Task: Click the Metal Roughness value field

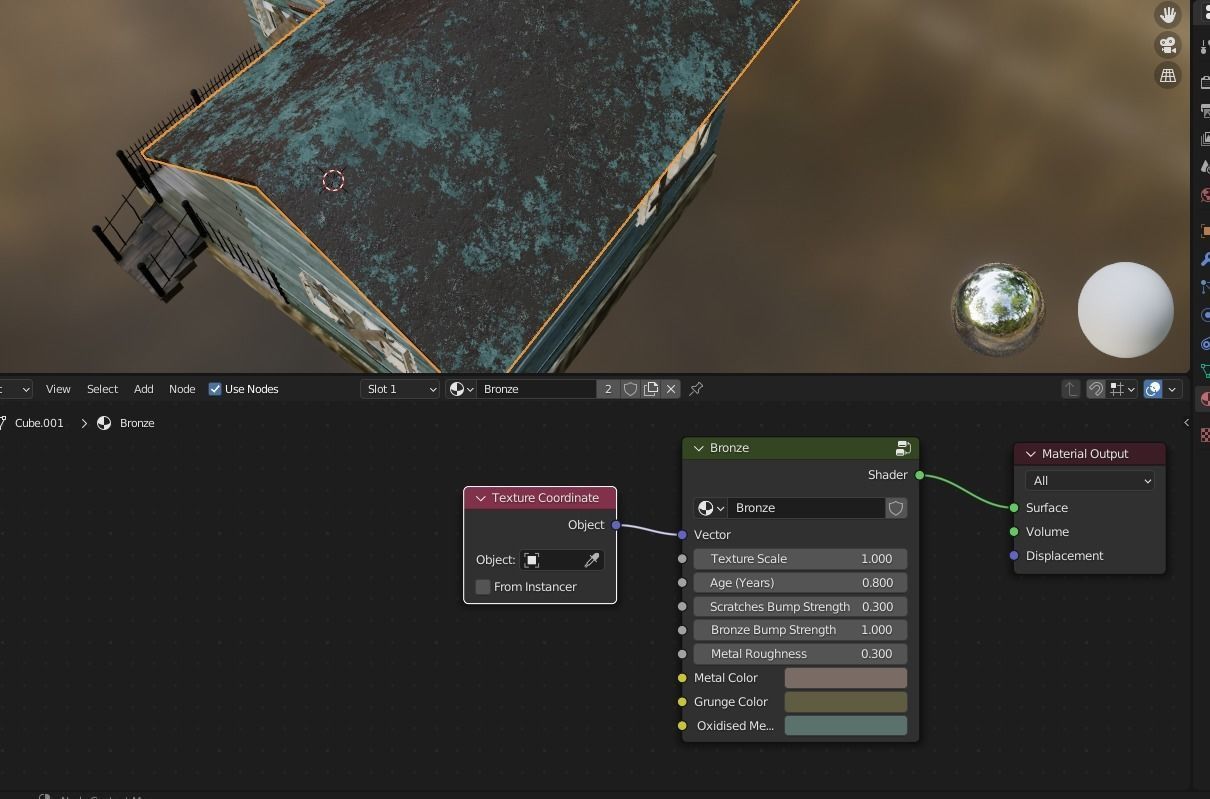Action: tap(800, 654)
